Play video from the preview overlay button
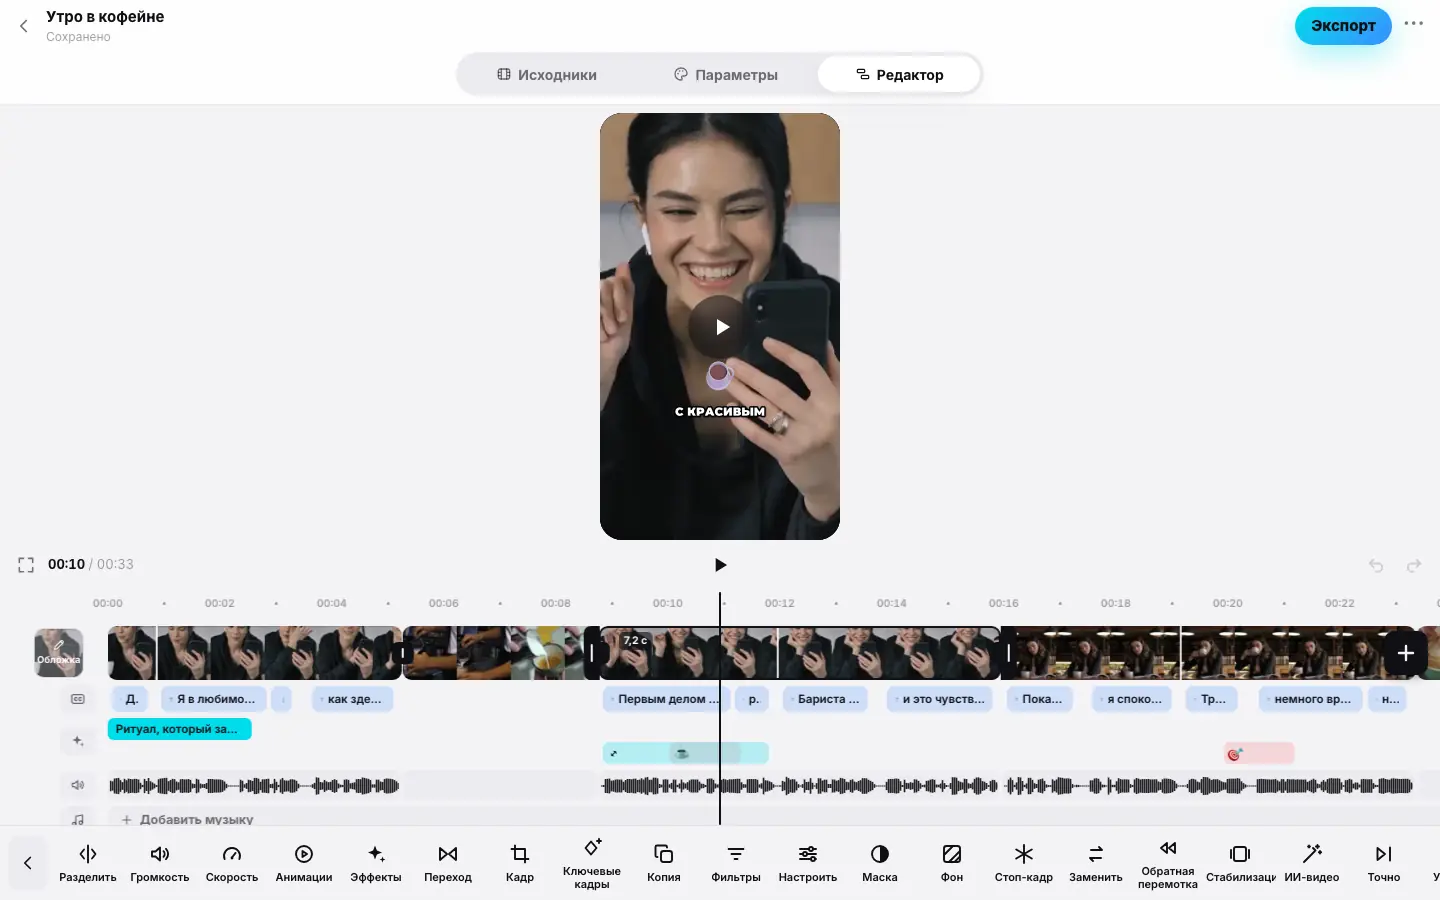 tap(720, 327)
